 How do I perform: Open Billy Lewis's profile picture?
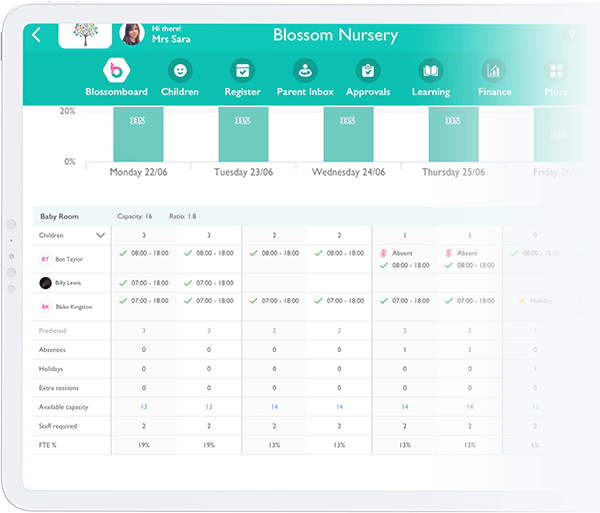[x=45, y=283]
